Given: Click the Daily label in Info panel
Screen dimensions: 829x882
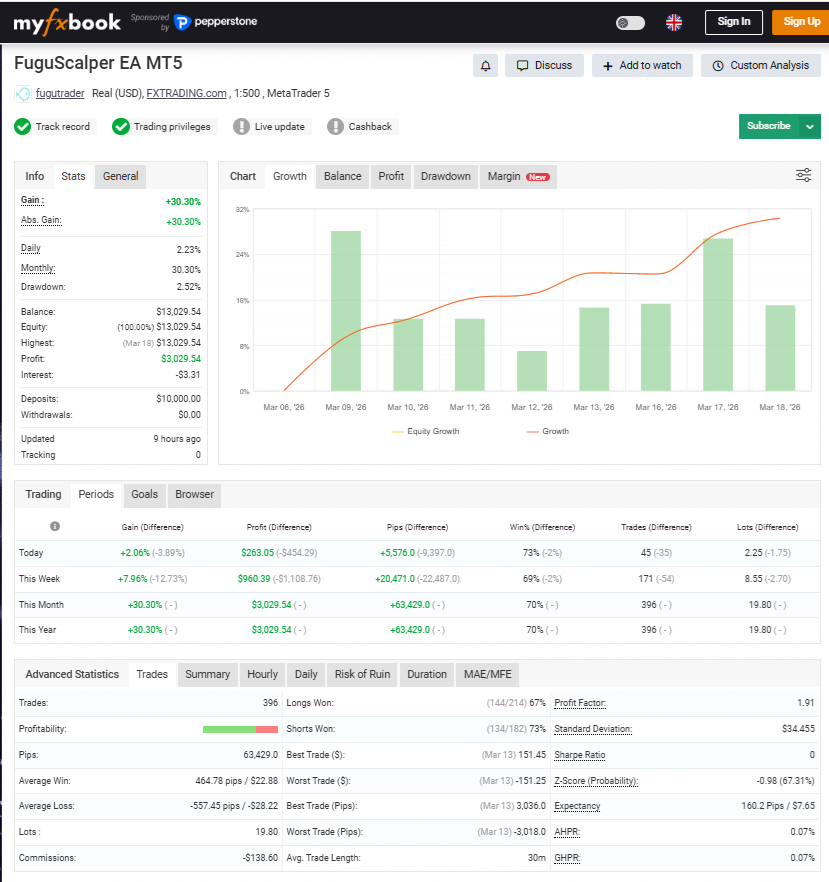Looking at the screenshot, I should (30, 248).
